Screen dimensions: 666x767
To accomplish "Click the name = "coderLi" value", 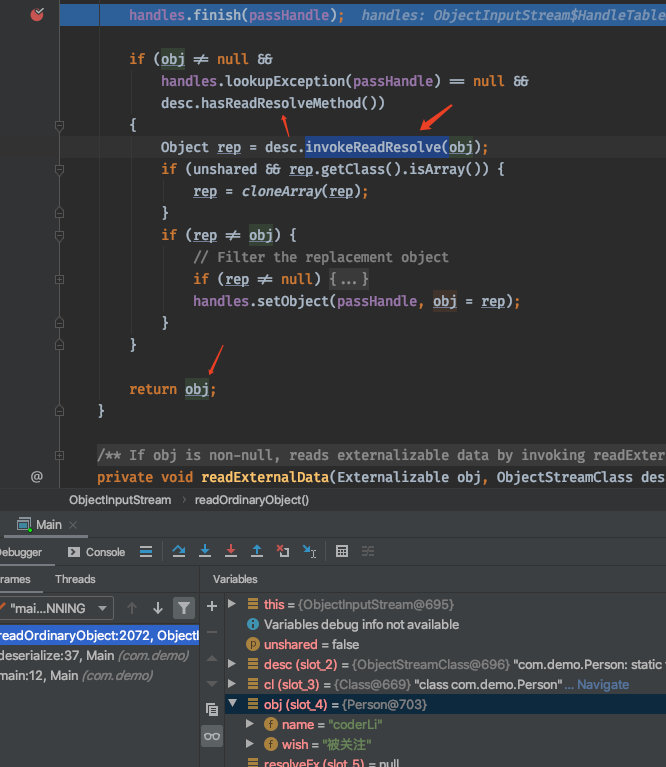I will click(355, 724).
